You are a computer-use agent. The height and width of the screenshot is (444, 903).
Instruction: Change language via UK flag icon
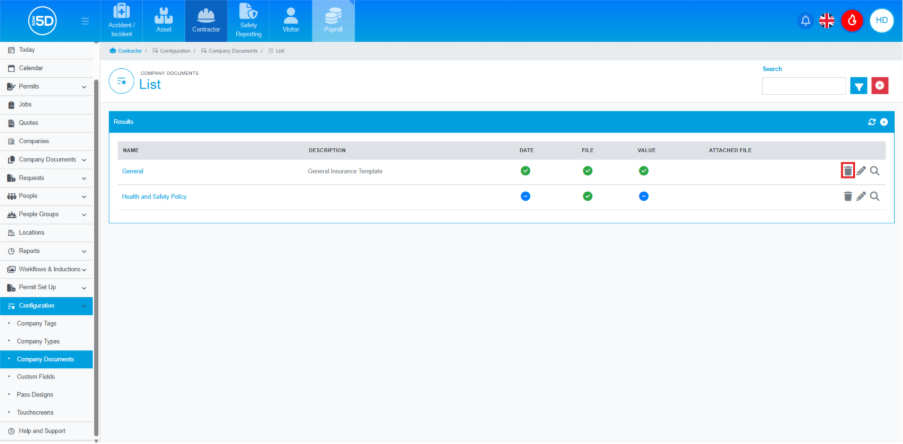827,20
